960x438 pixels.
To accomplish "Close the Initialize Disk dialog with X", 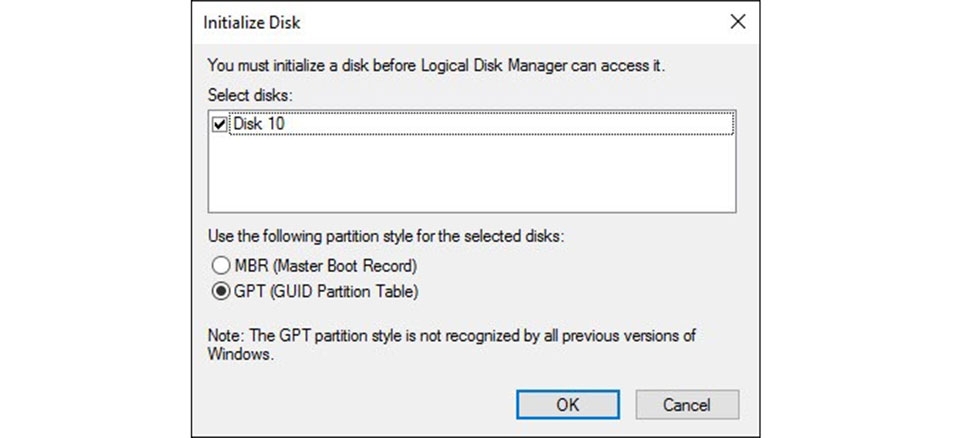I will pyautogui.click(x=738, y=21).
